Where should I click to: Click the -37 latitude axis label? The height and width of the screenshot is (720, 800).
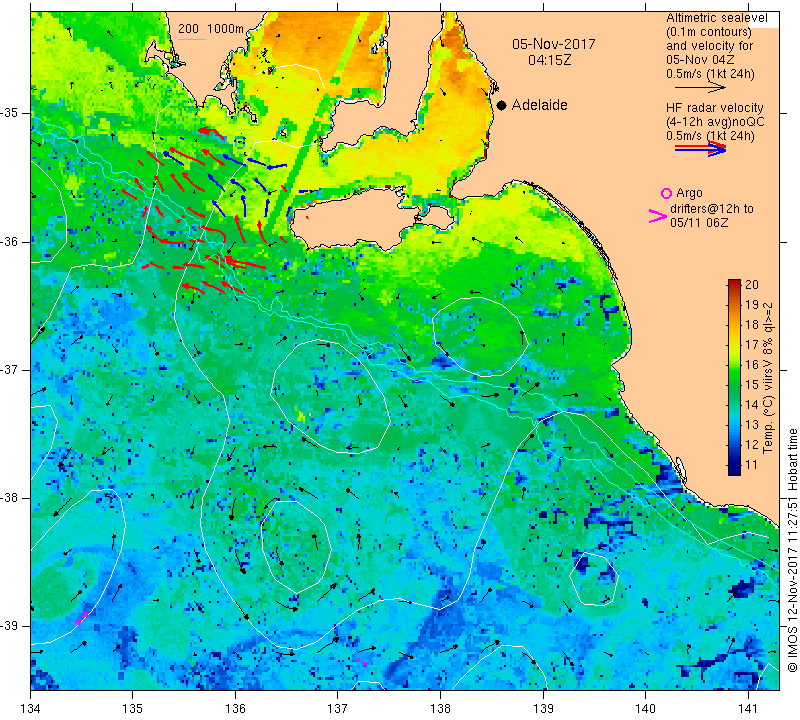(x=9, y=369)
